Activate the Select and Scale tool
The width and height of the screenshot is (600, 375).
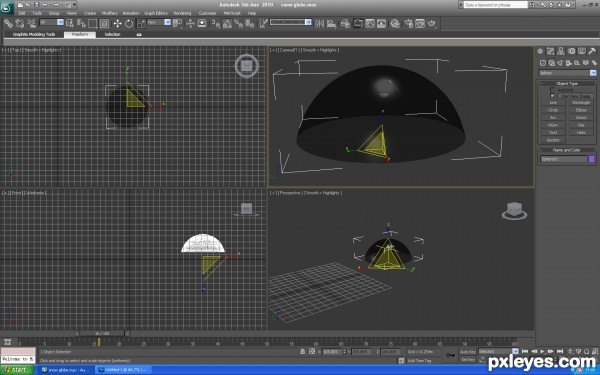141,24
